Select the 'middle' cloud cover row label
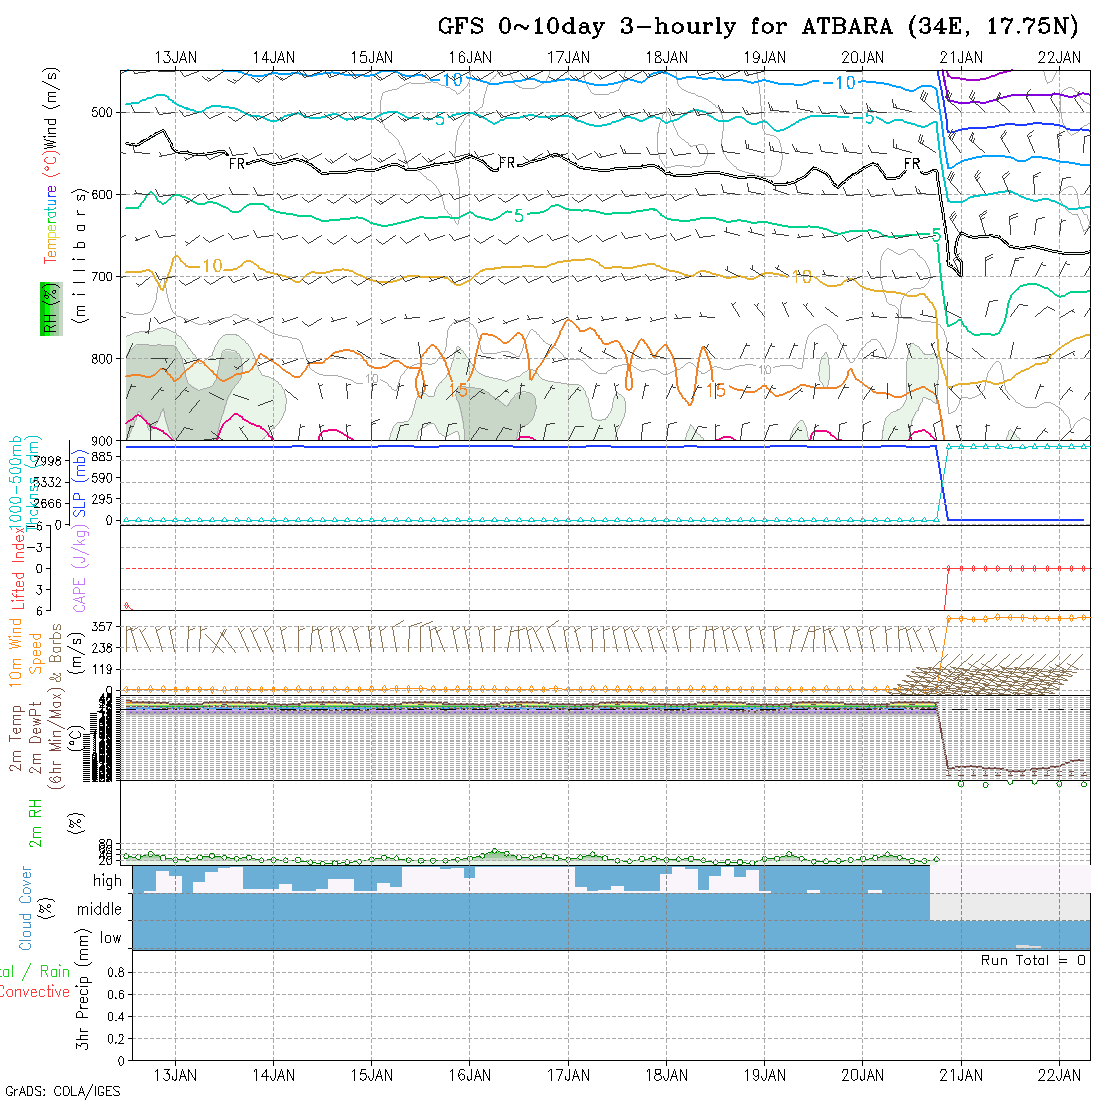 pos(100,910)
